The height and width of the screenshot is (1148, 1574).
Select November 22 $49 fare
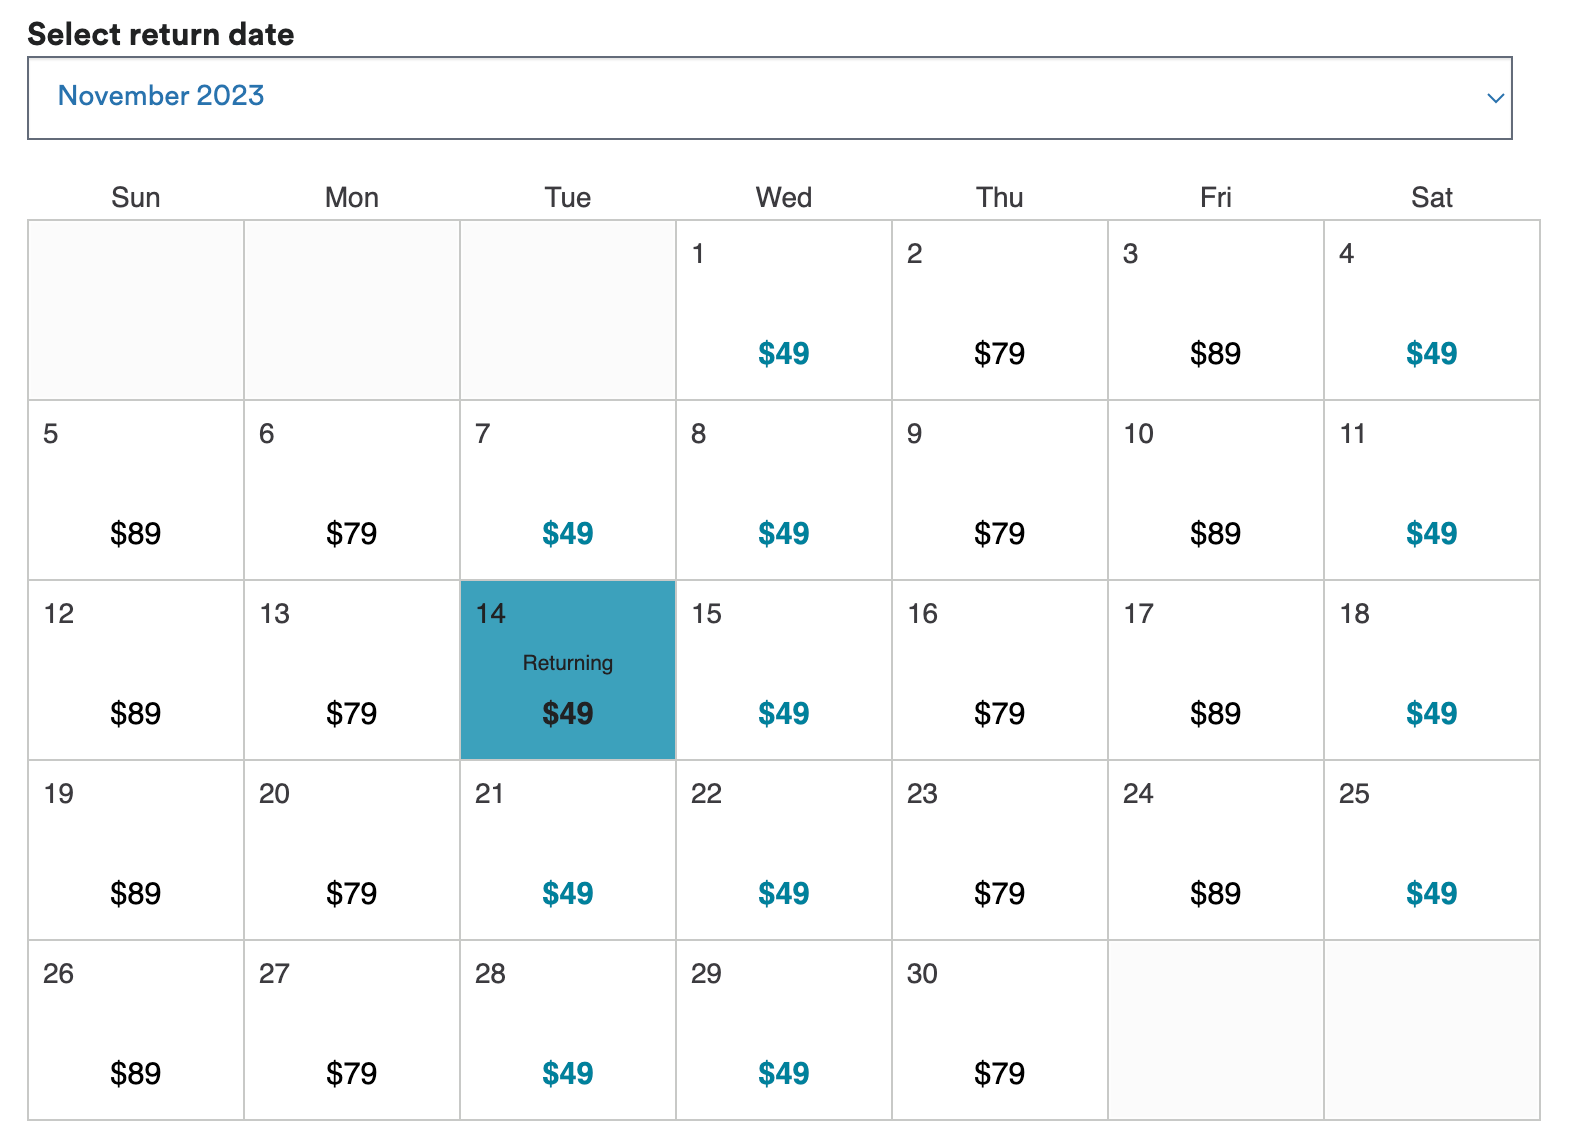click(x=783, y=850)
